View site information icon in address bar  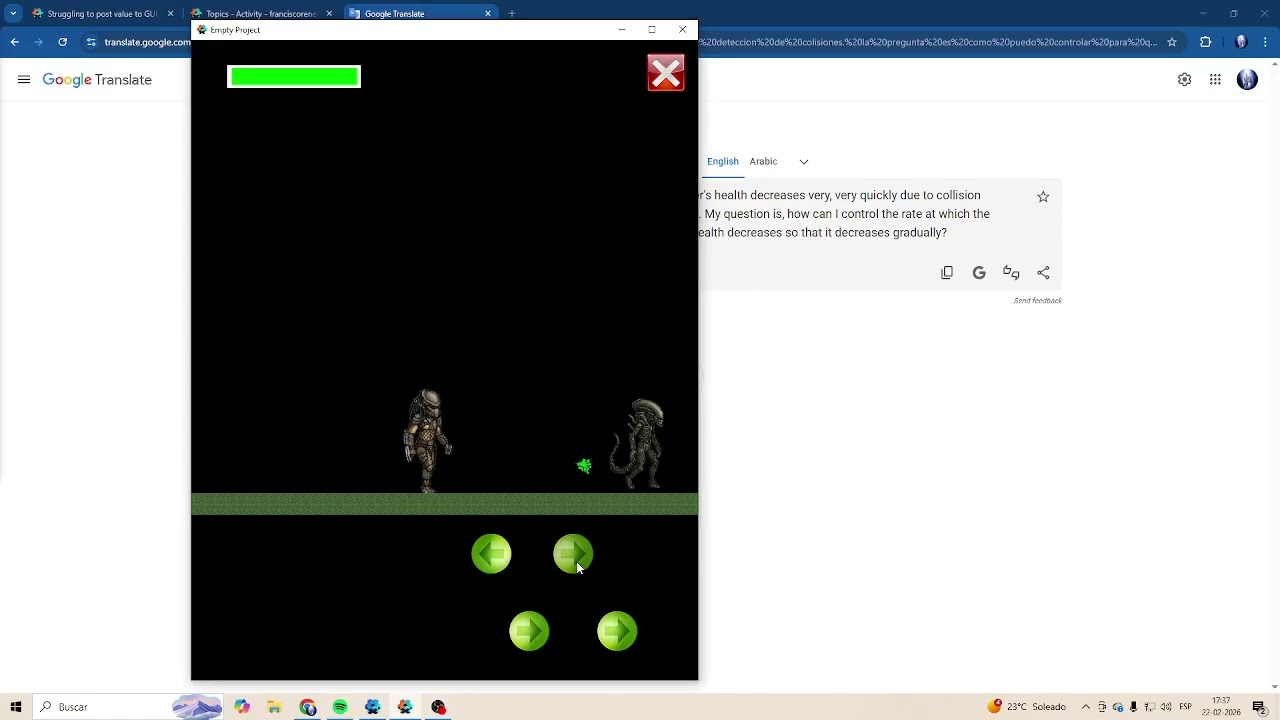pos(91,42)
